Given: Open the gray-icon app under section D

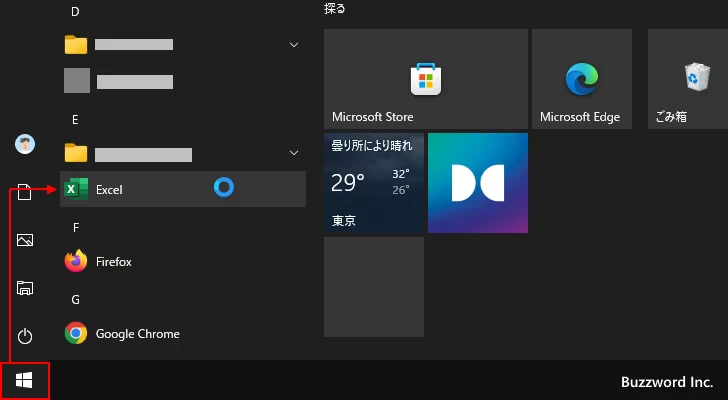Looking at the screenshot, I should 183,81.
